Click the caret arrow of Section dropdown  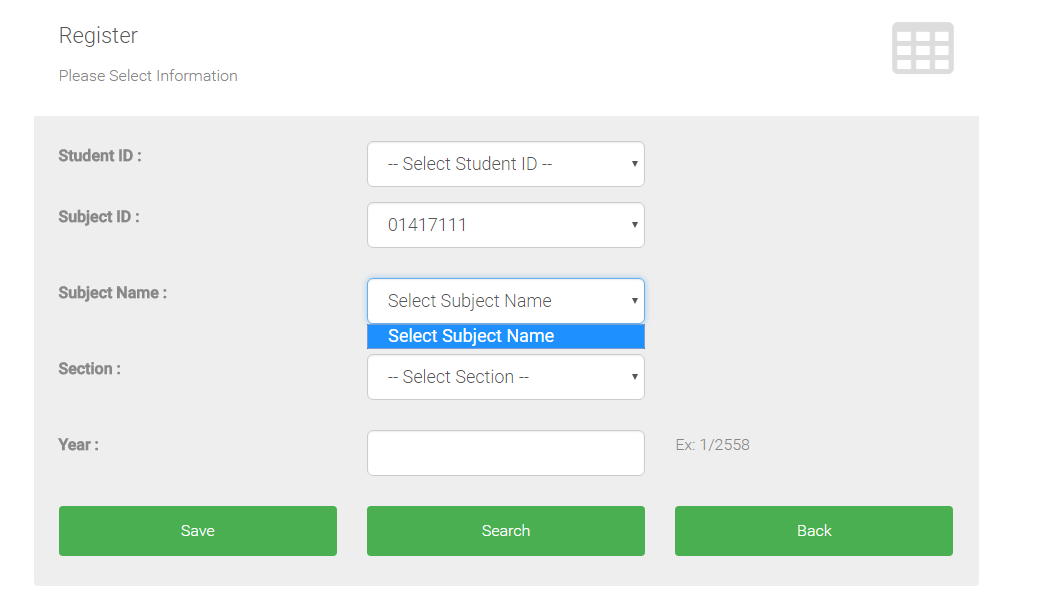point(634,377)
